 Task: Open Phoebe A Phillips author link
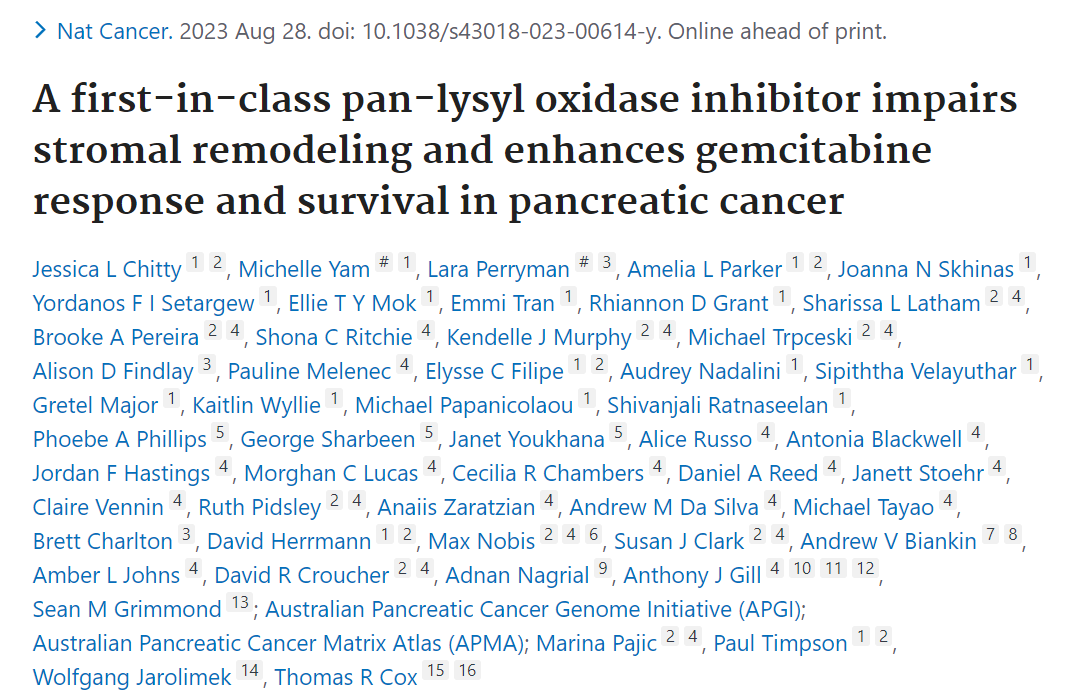point(119,439)
